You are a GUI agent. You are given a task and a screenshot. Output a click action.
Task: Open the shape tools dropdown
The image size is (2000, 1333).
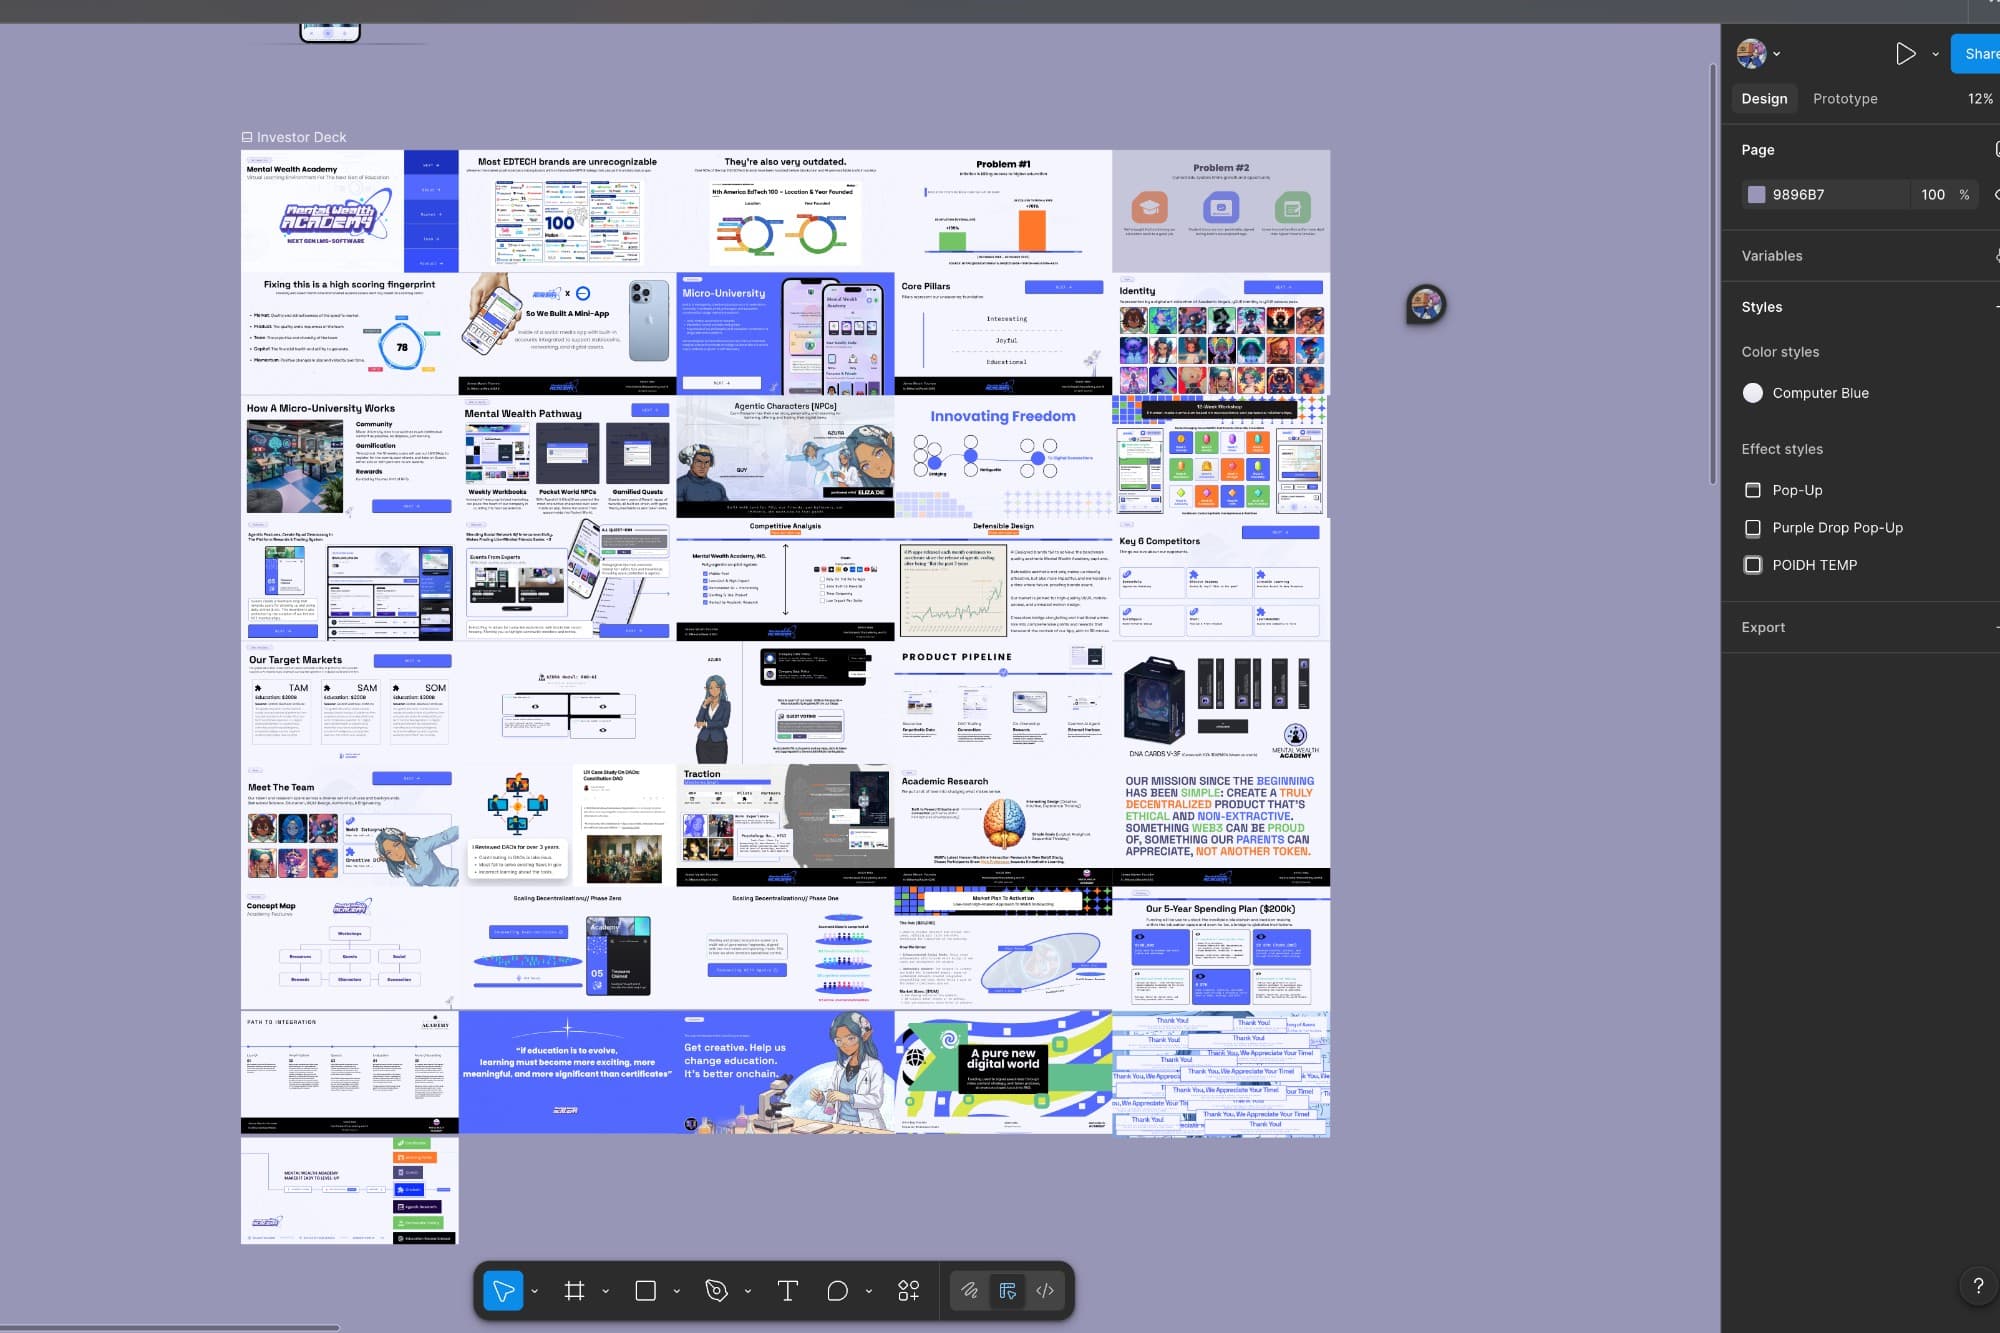(x=676, y=1290)
